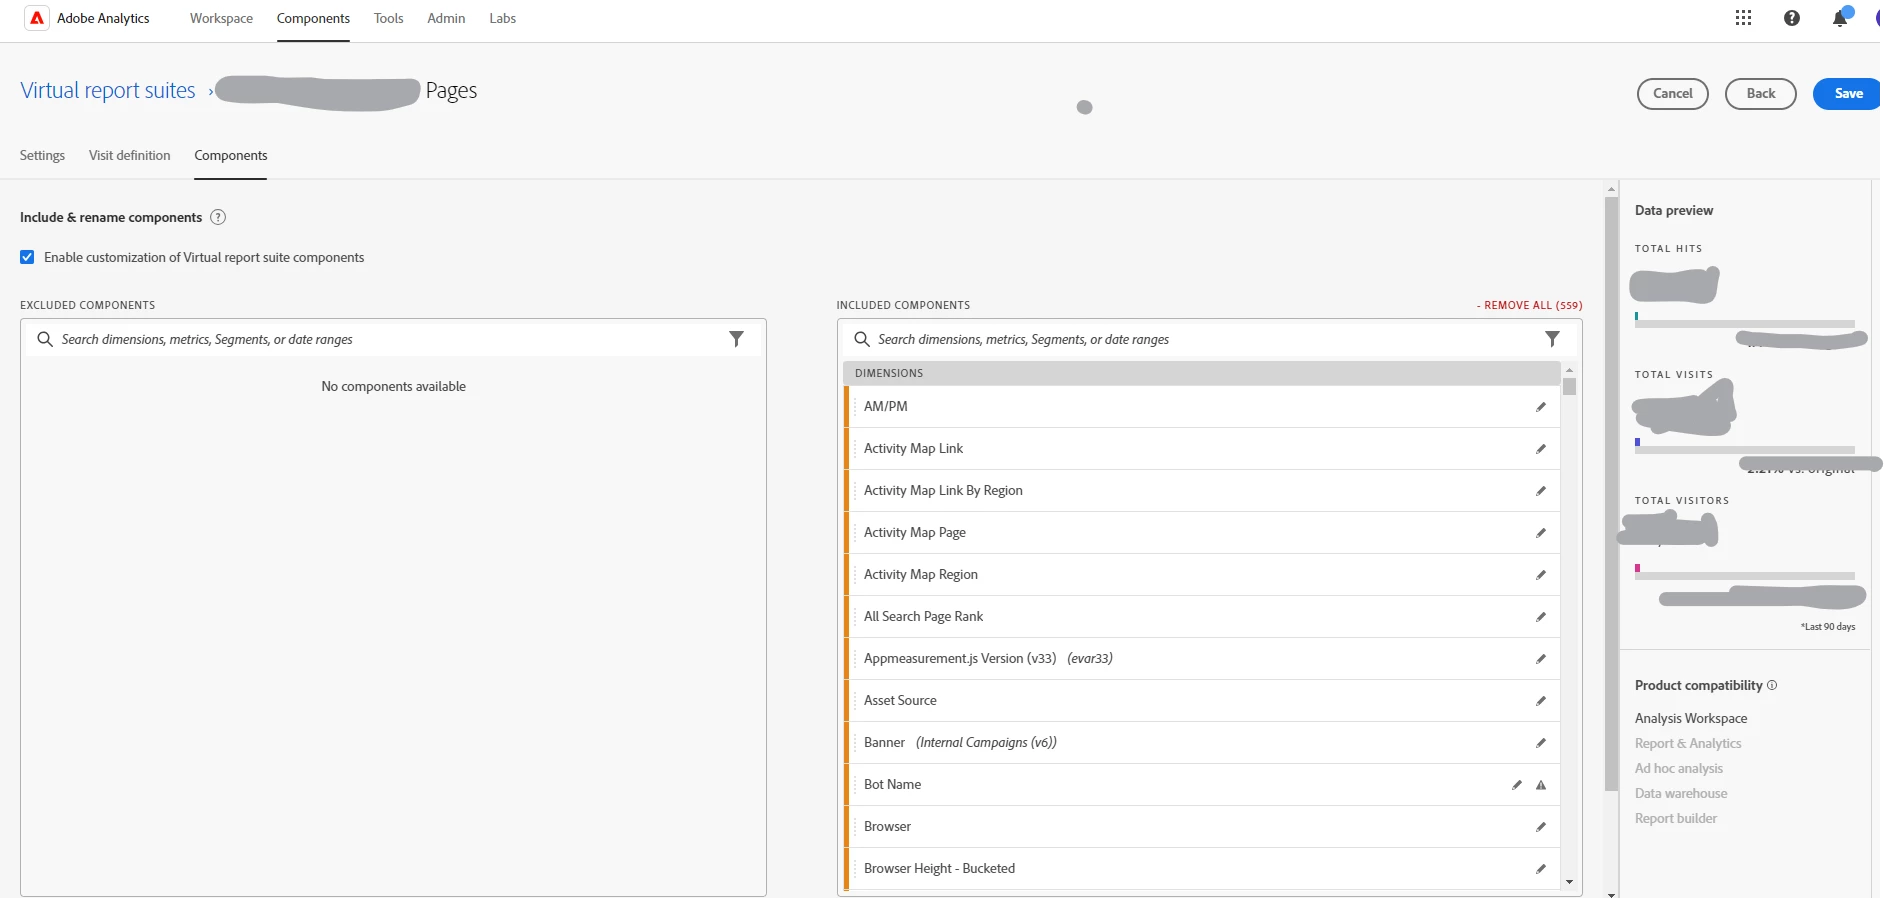Edit All Search Page Rank pencil icon
The image size is (1885, 898).
[1541, 617]
